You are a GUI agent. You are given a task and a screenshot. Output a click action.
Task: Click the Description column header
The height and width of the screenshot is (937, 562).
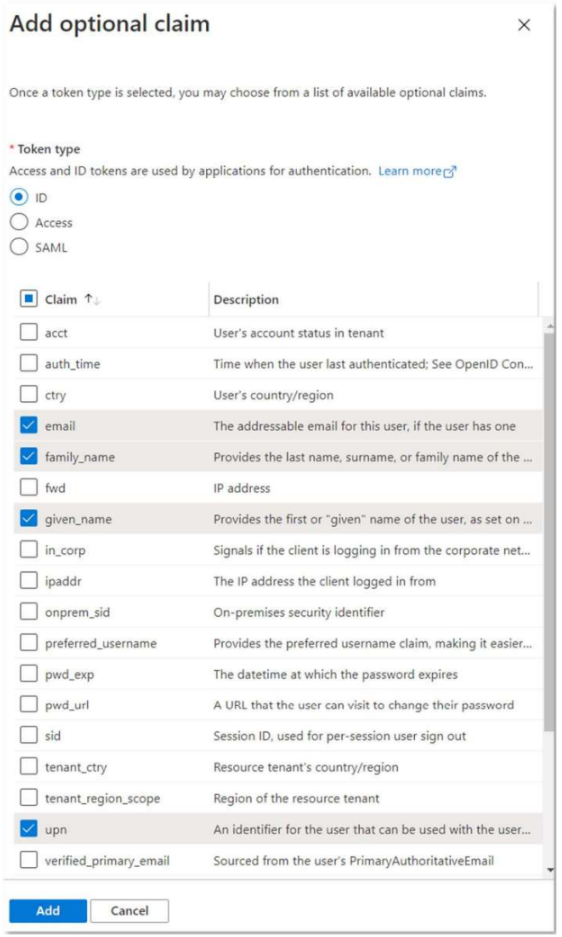coord(246,299)
